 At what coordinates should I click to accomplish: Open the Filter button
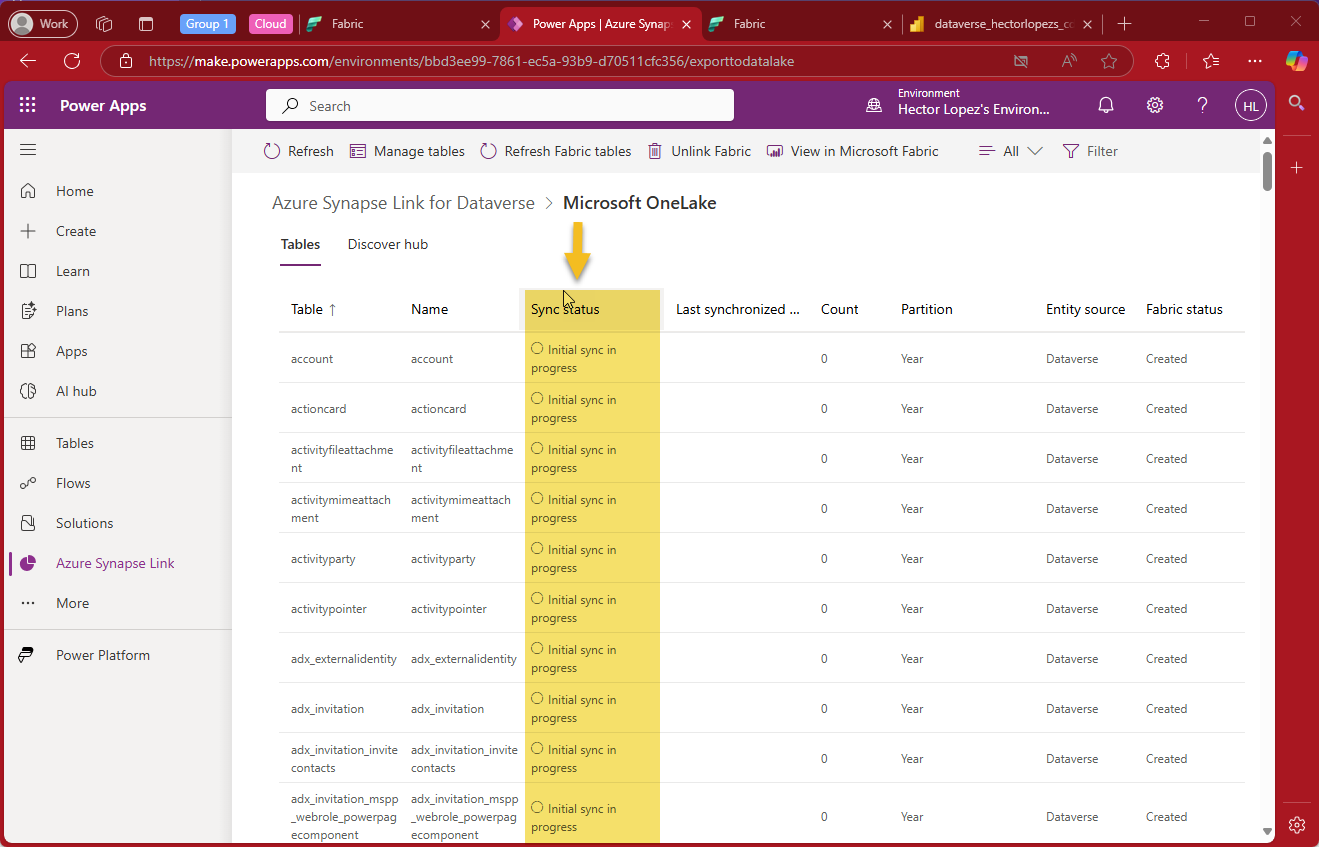point(1090,151)
